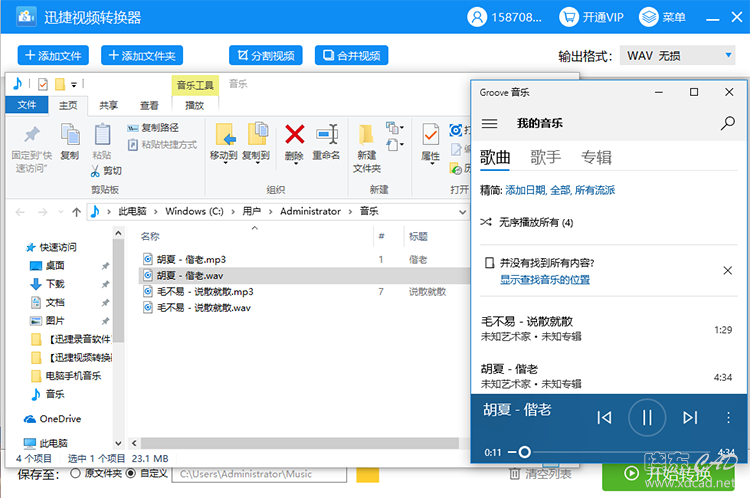
Task: Click the 粘贴 clipboard icon
Action: (102, 134)
